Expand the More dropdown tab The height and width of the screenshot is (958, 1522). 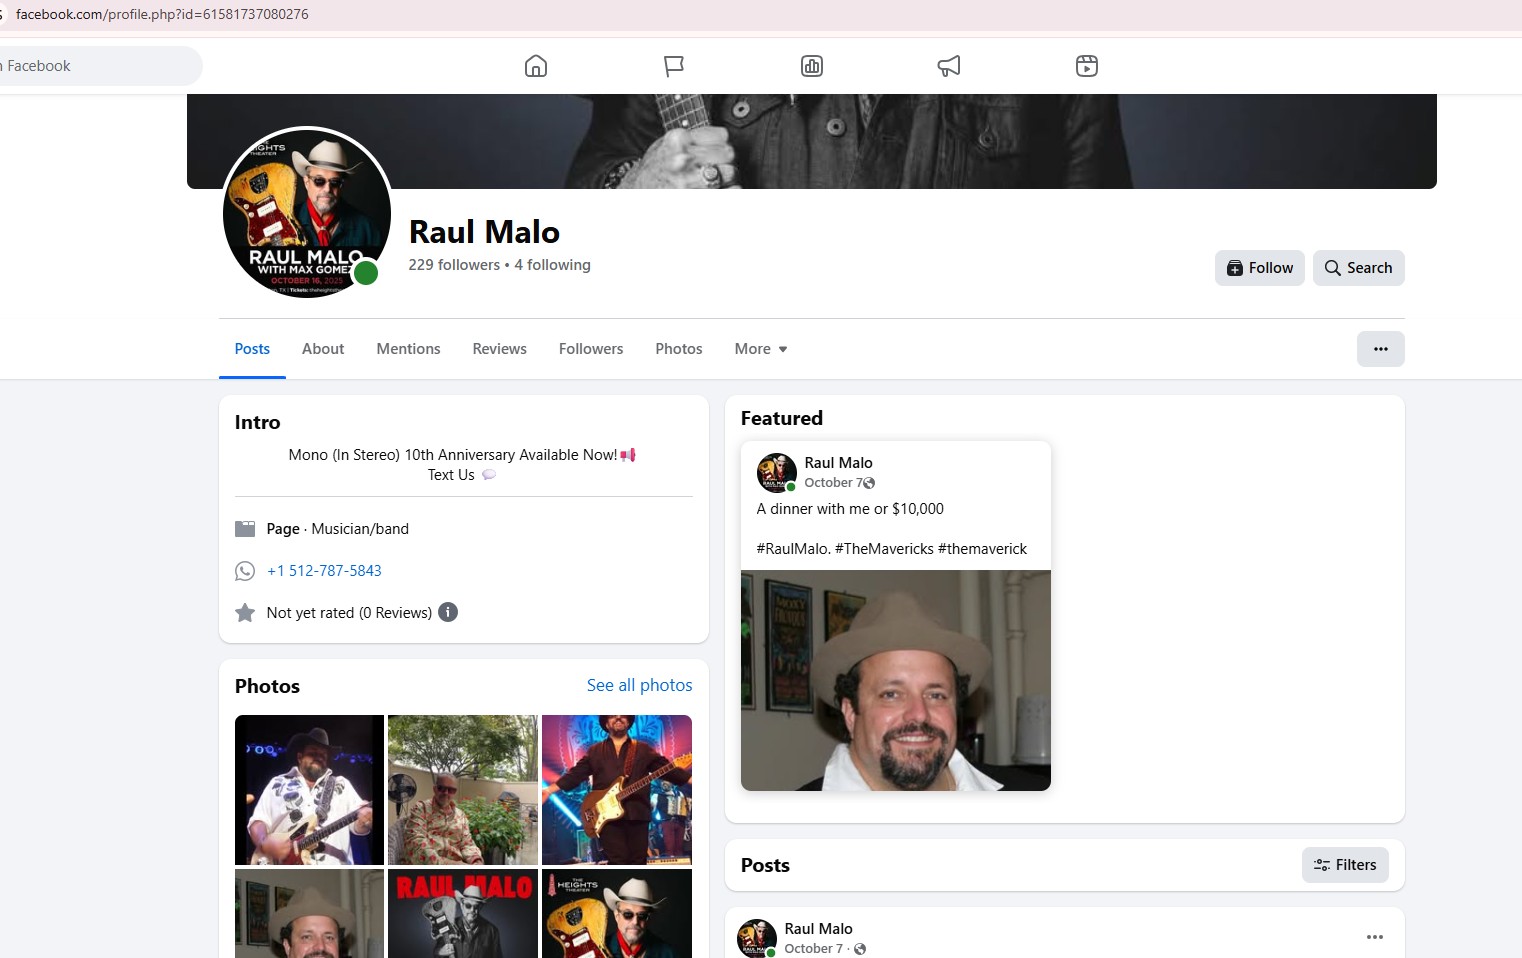761,349
